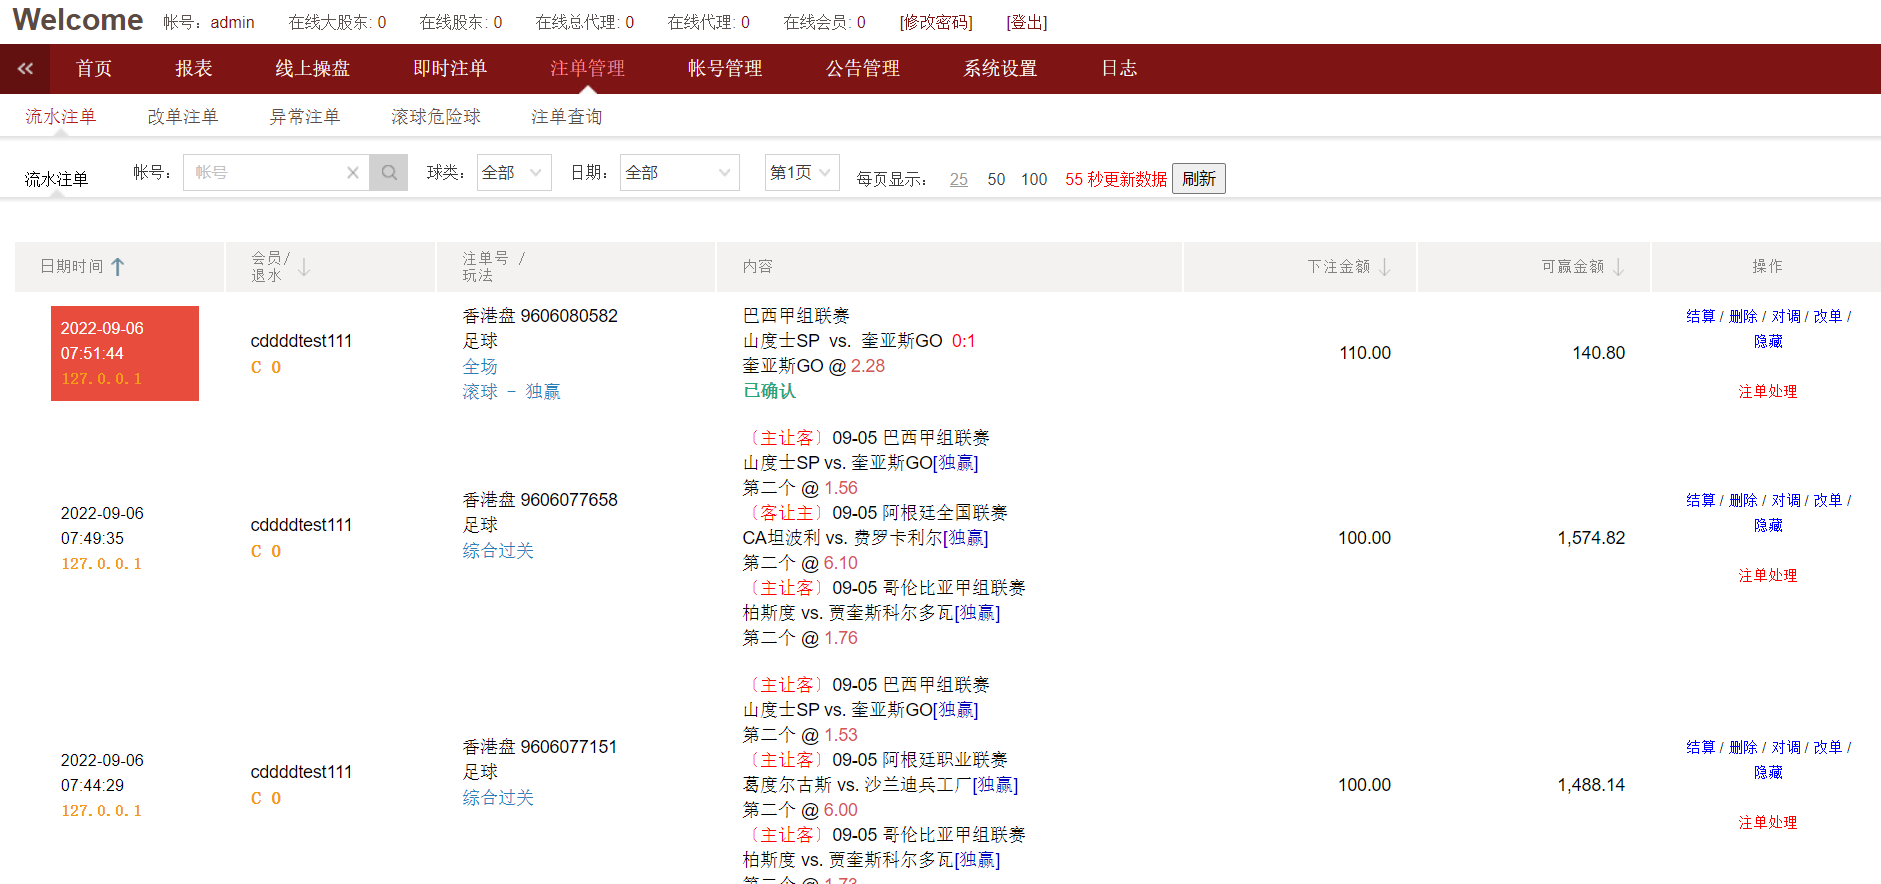Open the 报表 menu

click(194, 68)
